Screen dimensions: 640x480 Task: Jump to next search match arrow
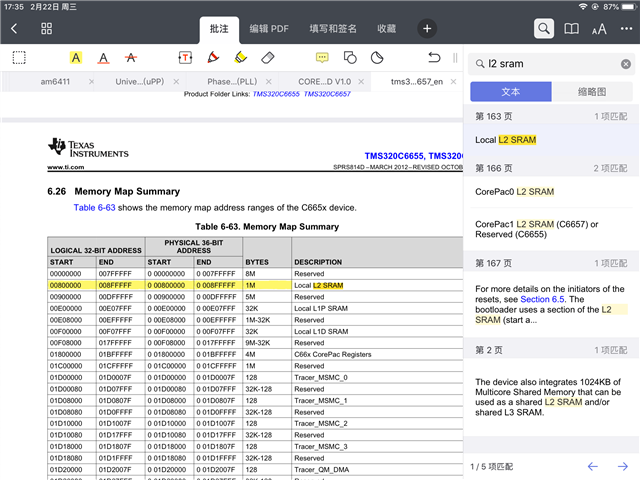(x=622, y=467)
